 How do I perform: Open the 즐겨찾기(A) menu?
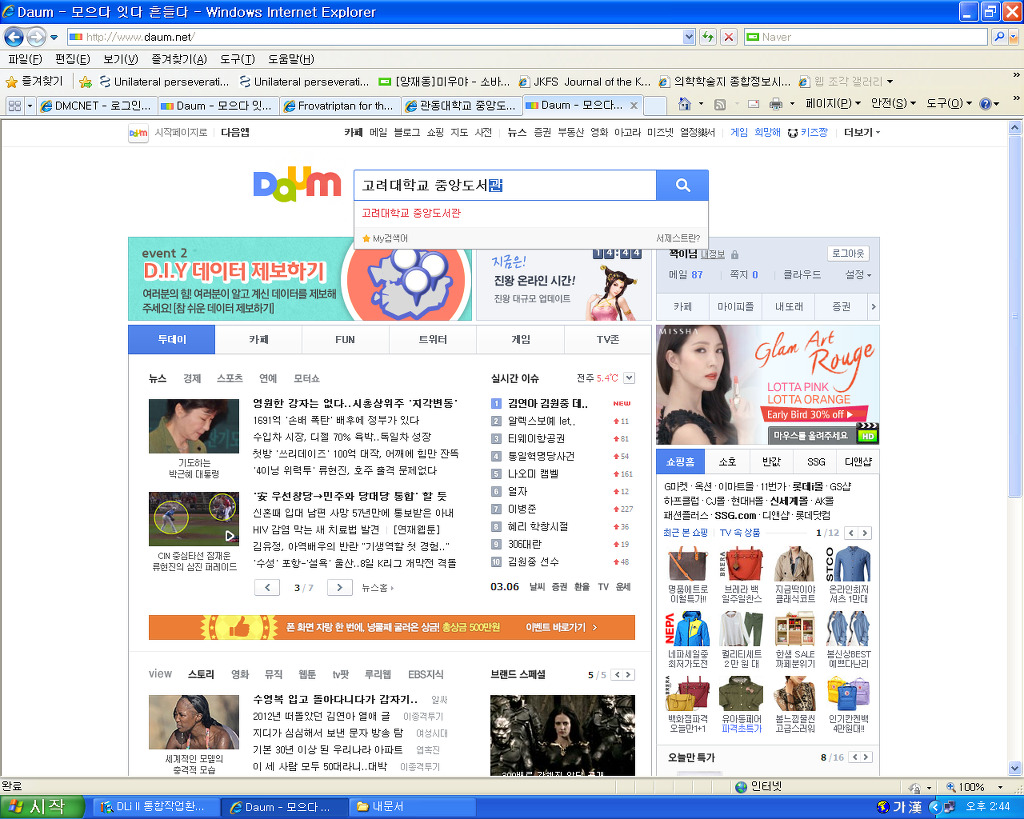[x=179, y=59]
